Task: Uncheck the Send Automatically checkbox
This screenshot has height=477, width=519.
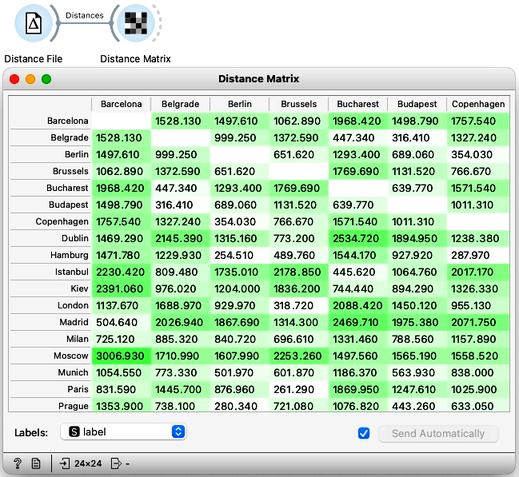Action: point(363,433)
